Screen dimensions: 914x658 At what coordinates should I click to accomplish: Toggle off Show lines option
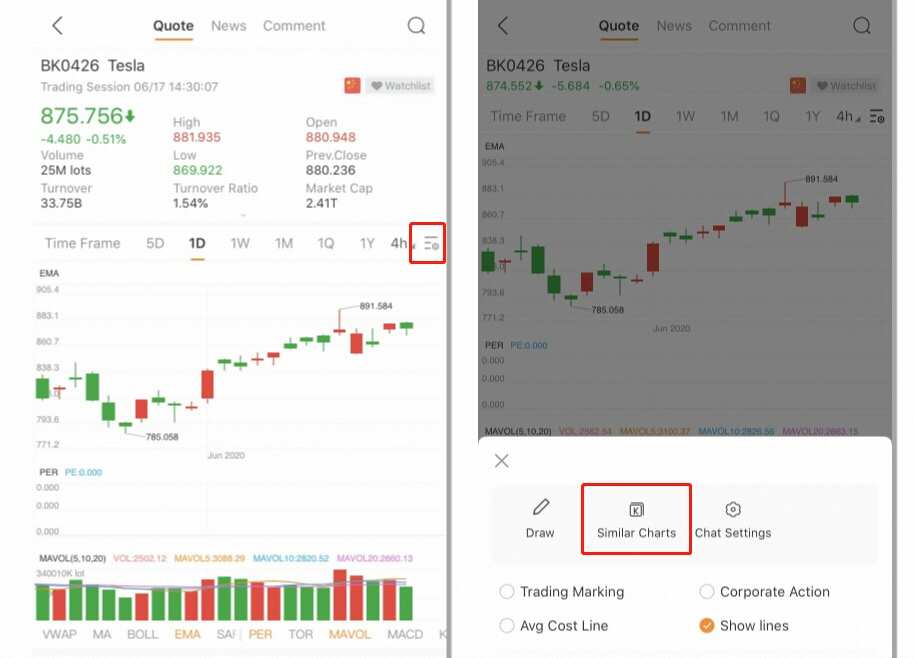pos(707,626)
